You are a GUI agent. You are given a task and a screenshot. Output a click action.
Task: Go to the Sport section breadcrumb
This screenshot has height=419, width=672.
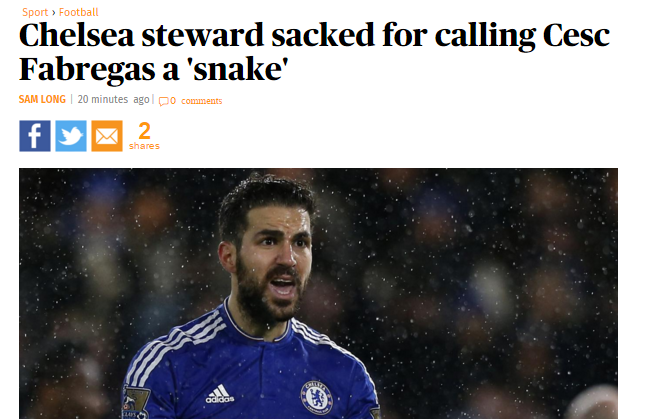[x=35, y=12]
